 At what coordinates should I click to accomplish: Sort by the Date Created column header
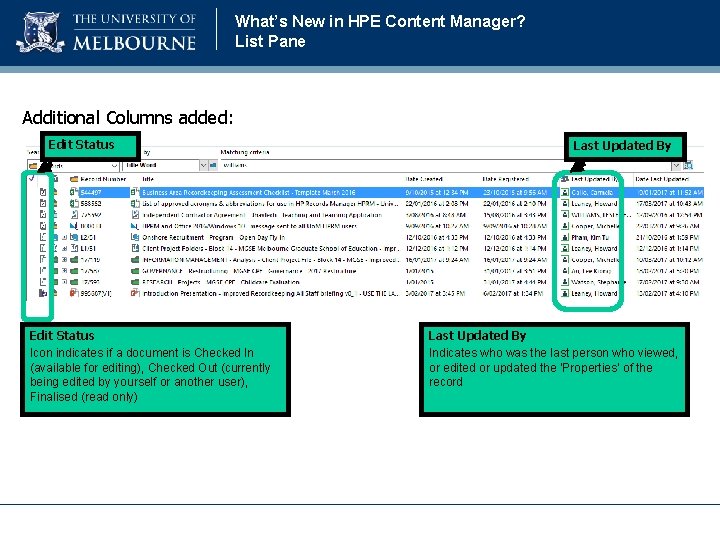click(x=424, y=179)
